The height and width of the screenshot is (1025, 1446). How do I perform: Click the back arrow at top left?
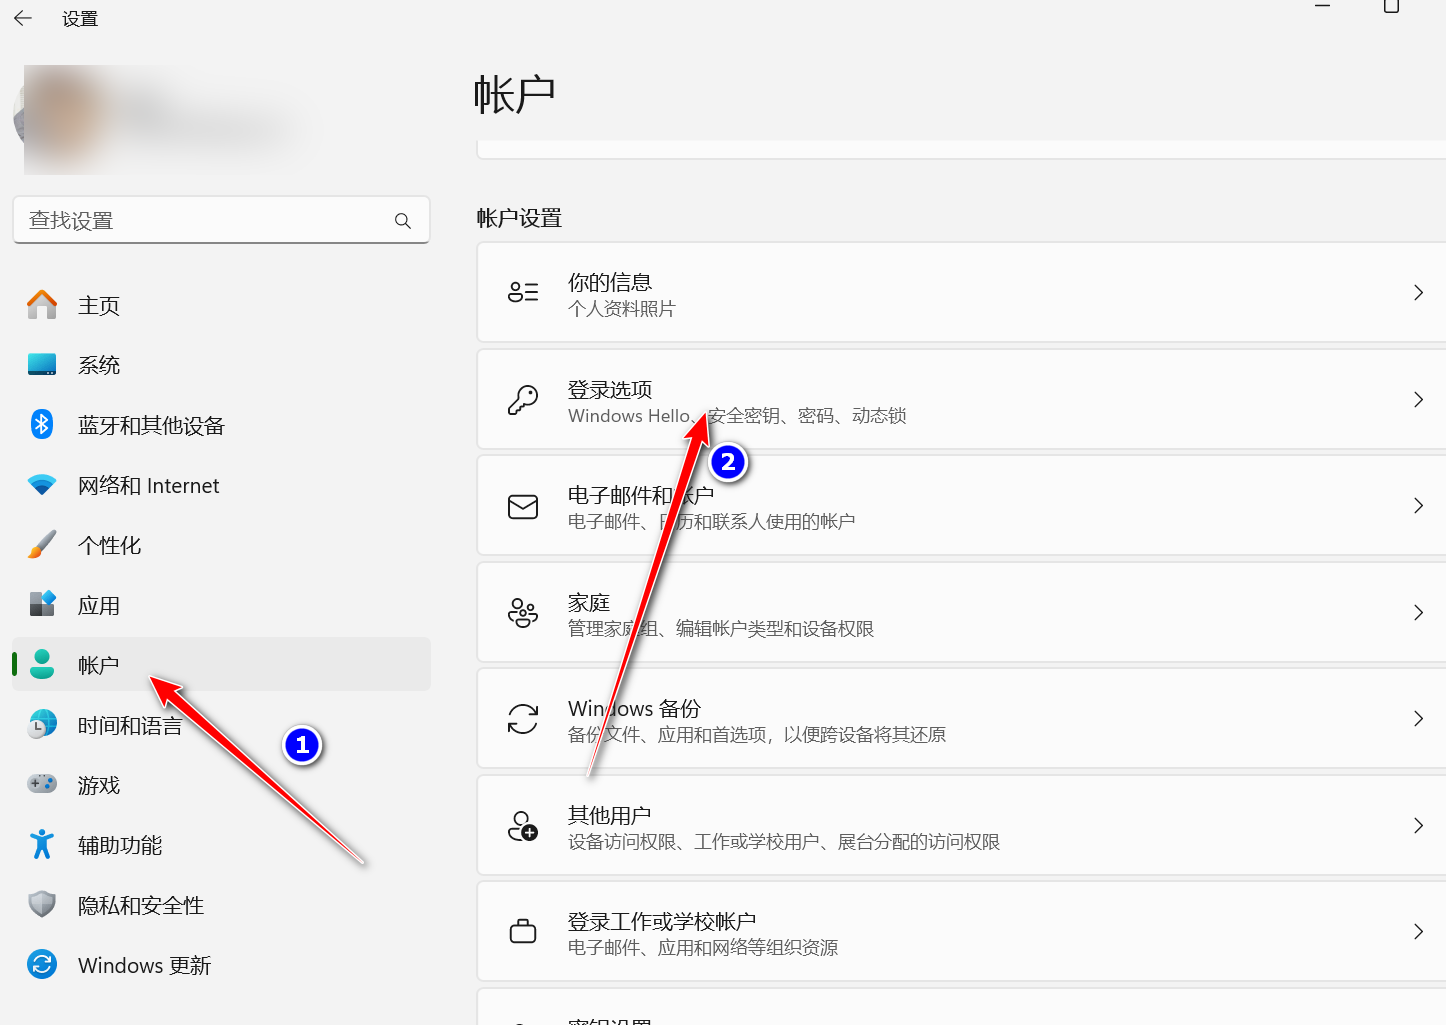(22, 17)
